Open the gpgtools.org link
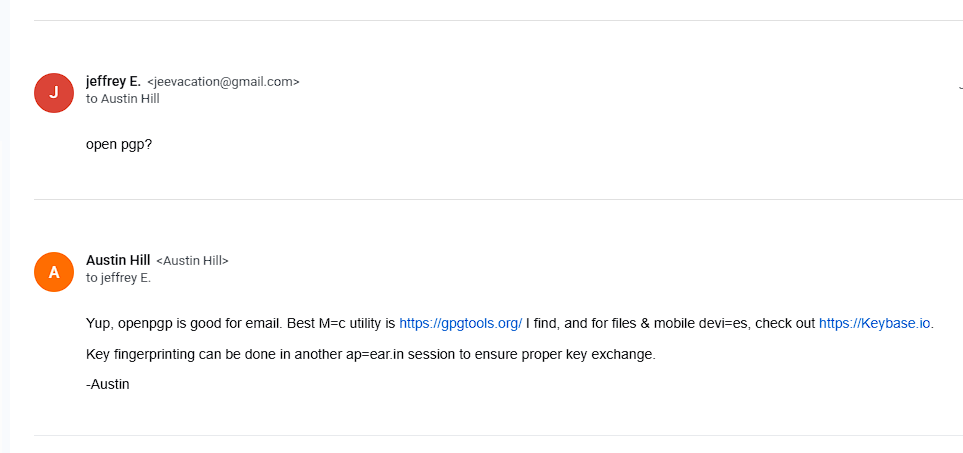 point(460,323)
